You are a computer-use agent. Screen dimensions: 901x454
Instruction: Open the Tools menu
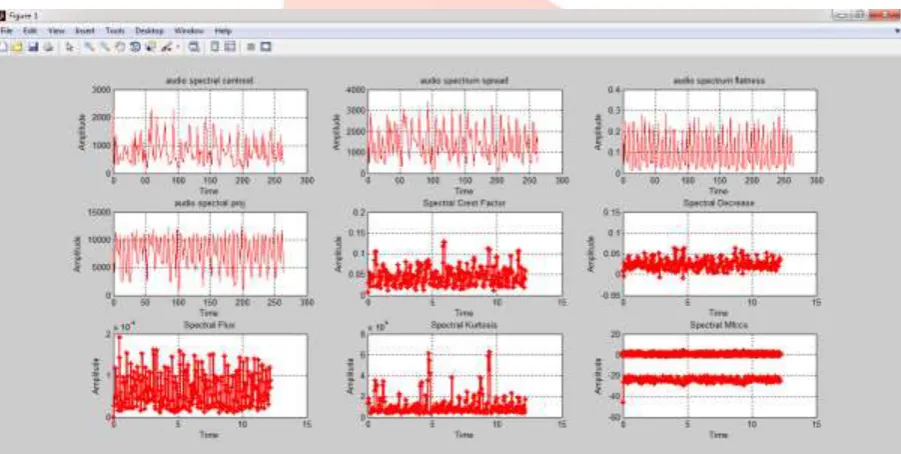(x=115, y=30)
